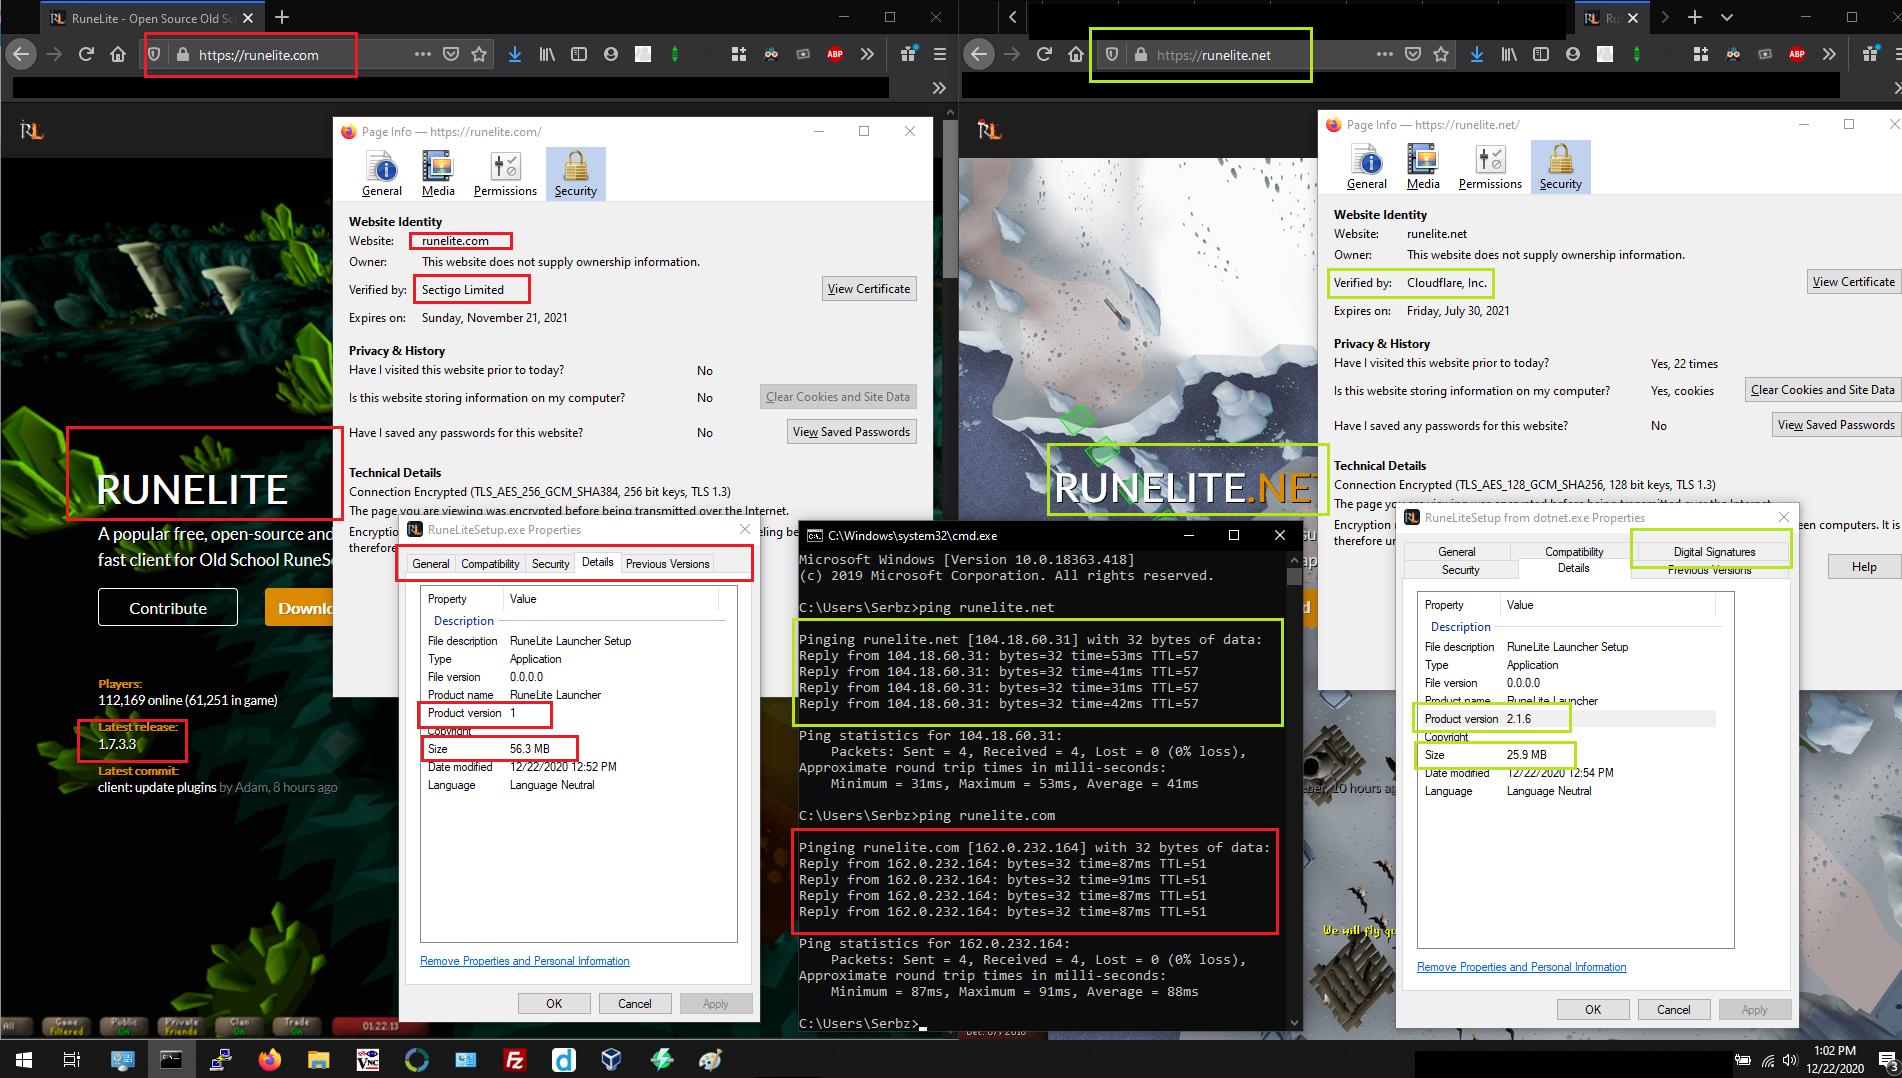Open Downloads panel in right Firefox window
This screenshot has height=1078, width=1902.
(x=1476, y=54)
